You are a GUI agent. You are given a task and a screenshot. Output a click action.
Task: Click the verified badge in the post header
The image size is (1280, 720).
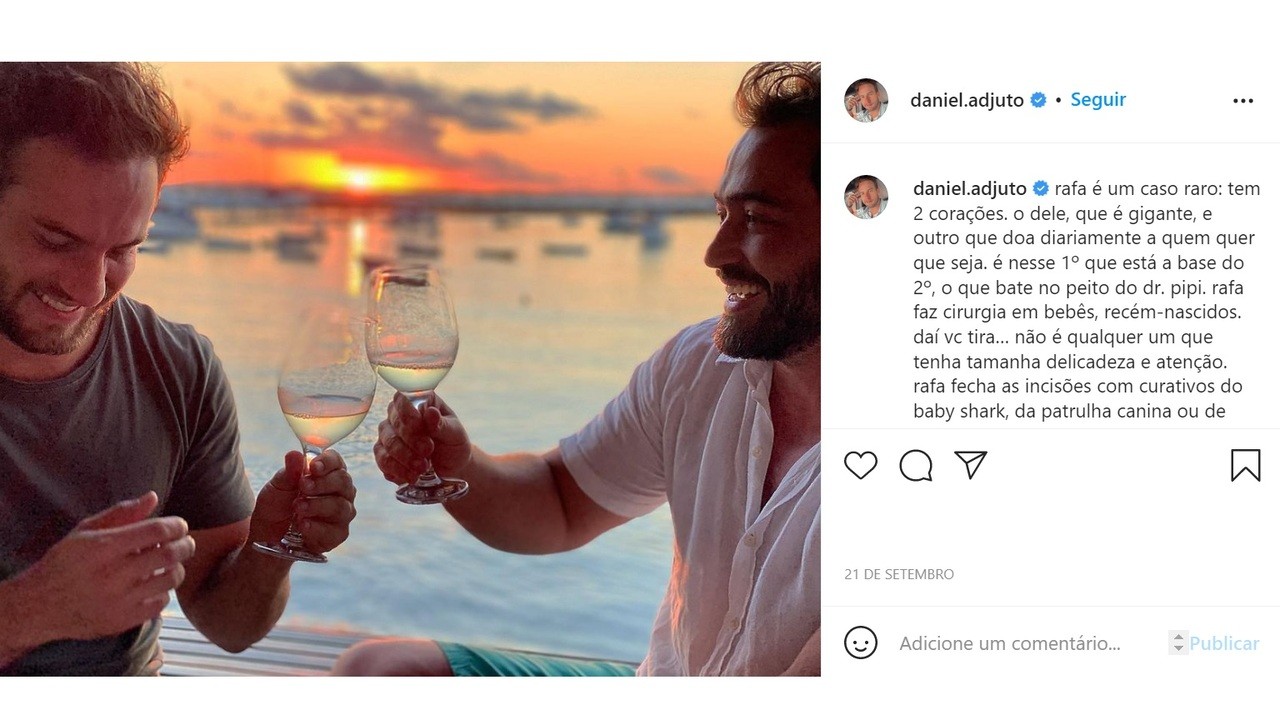pos(1039,100)
